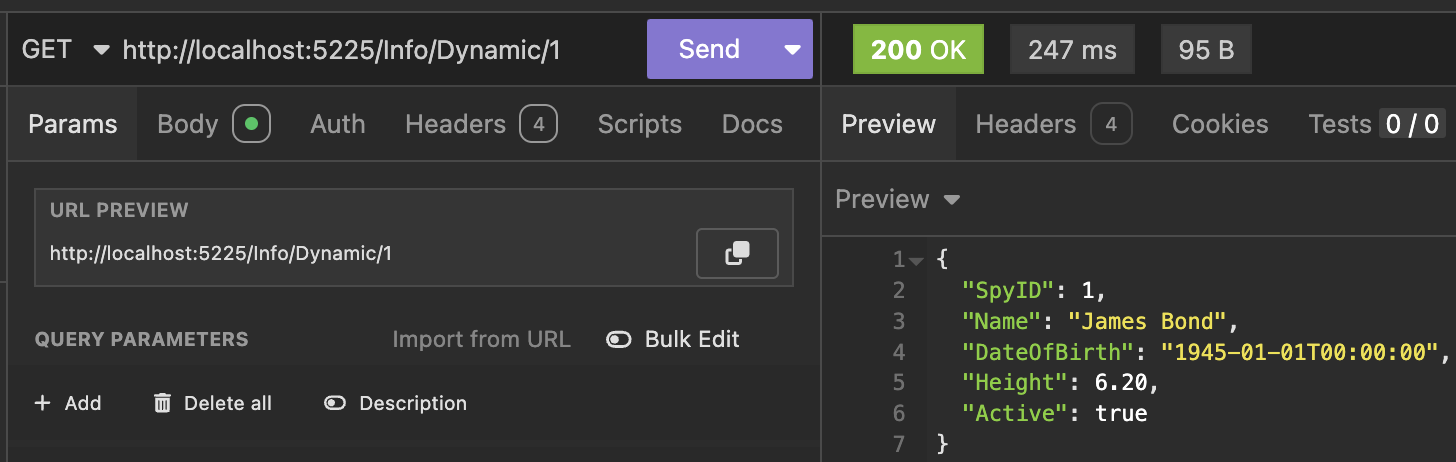The width and height of the screenshot is (1456, 462).
Task: Open the Docs tab
Action: tap(752, 124)
